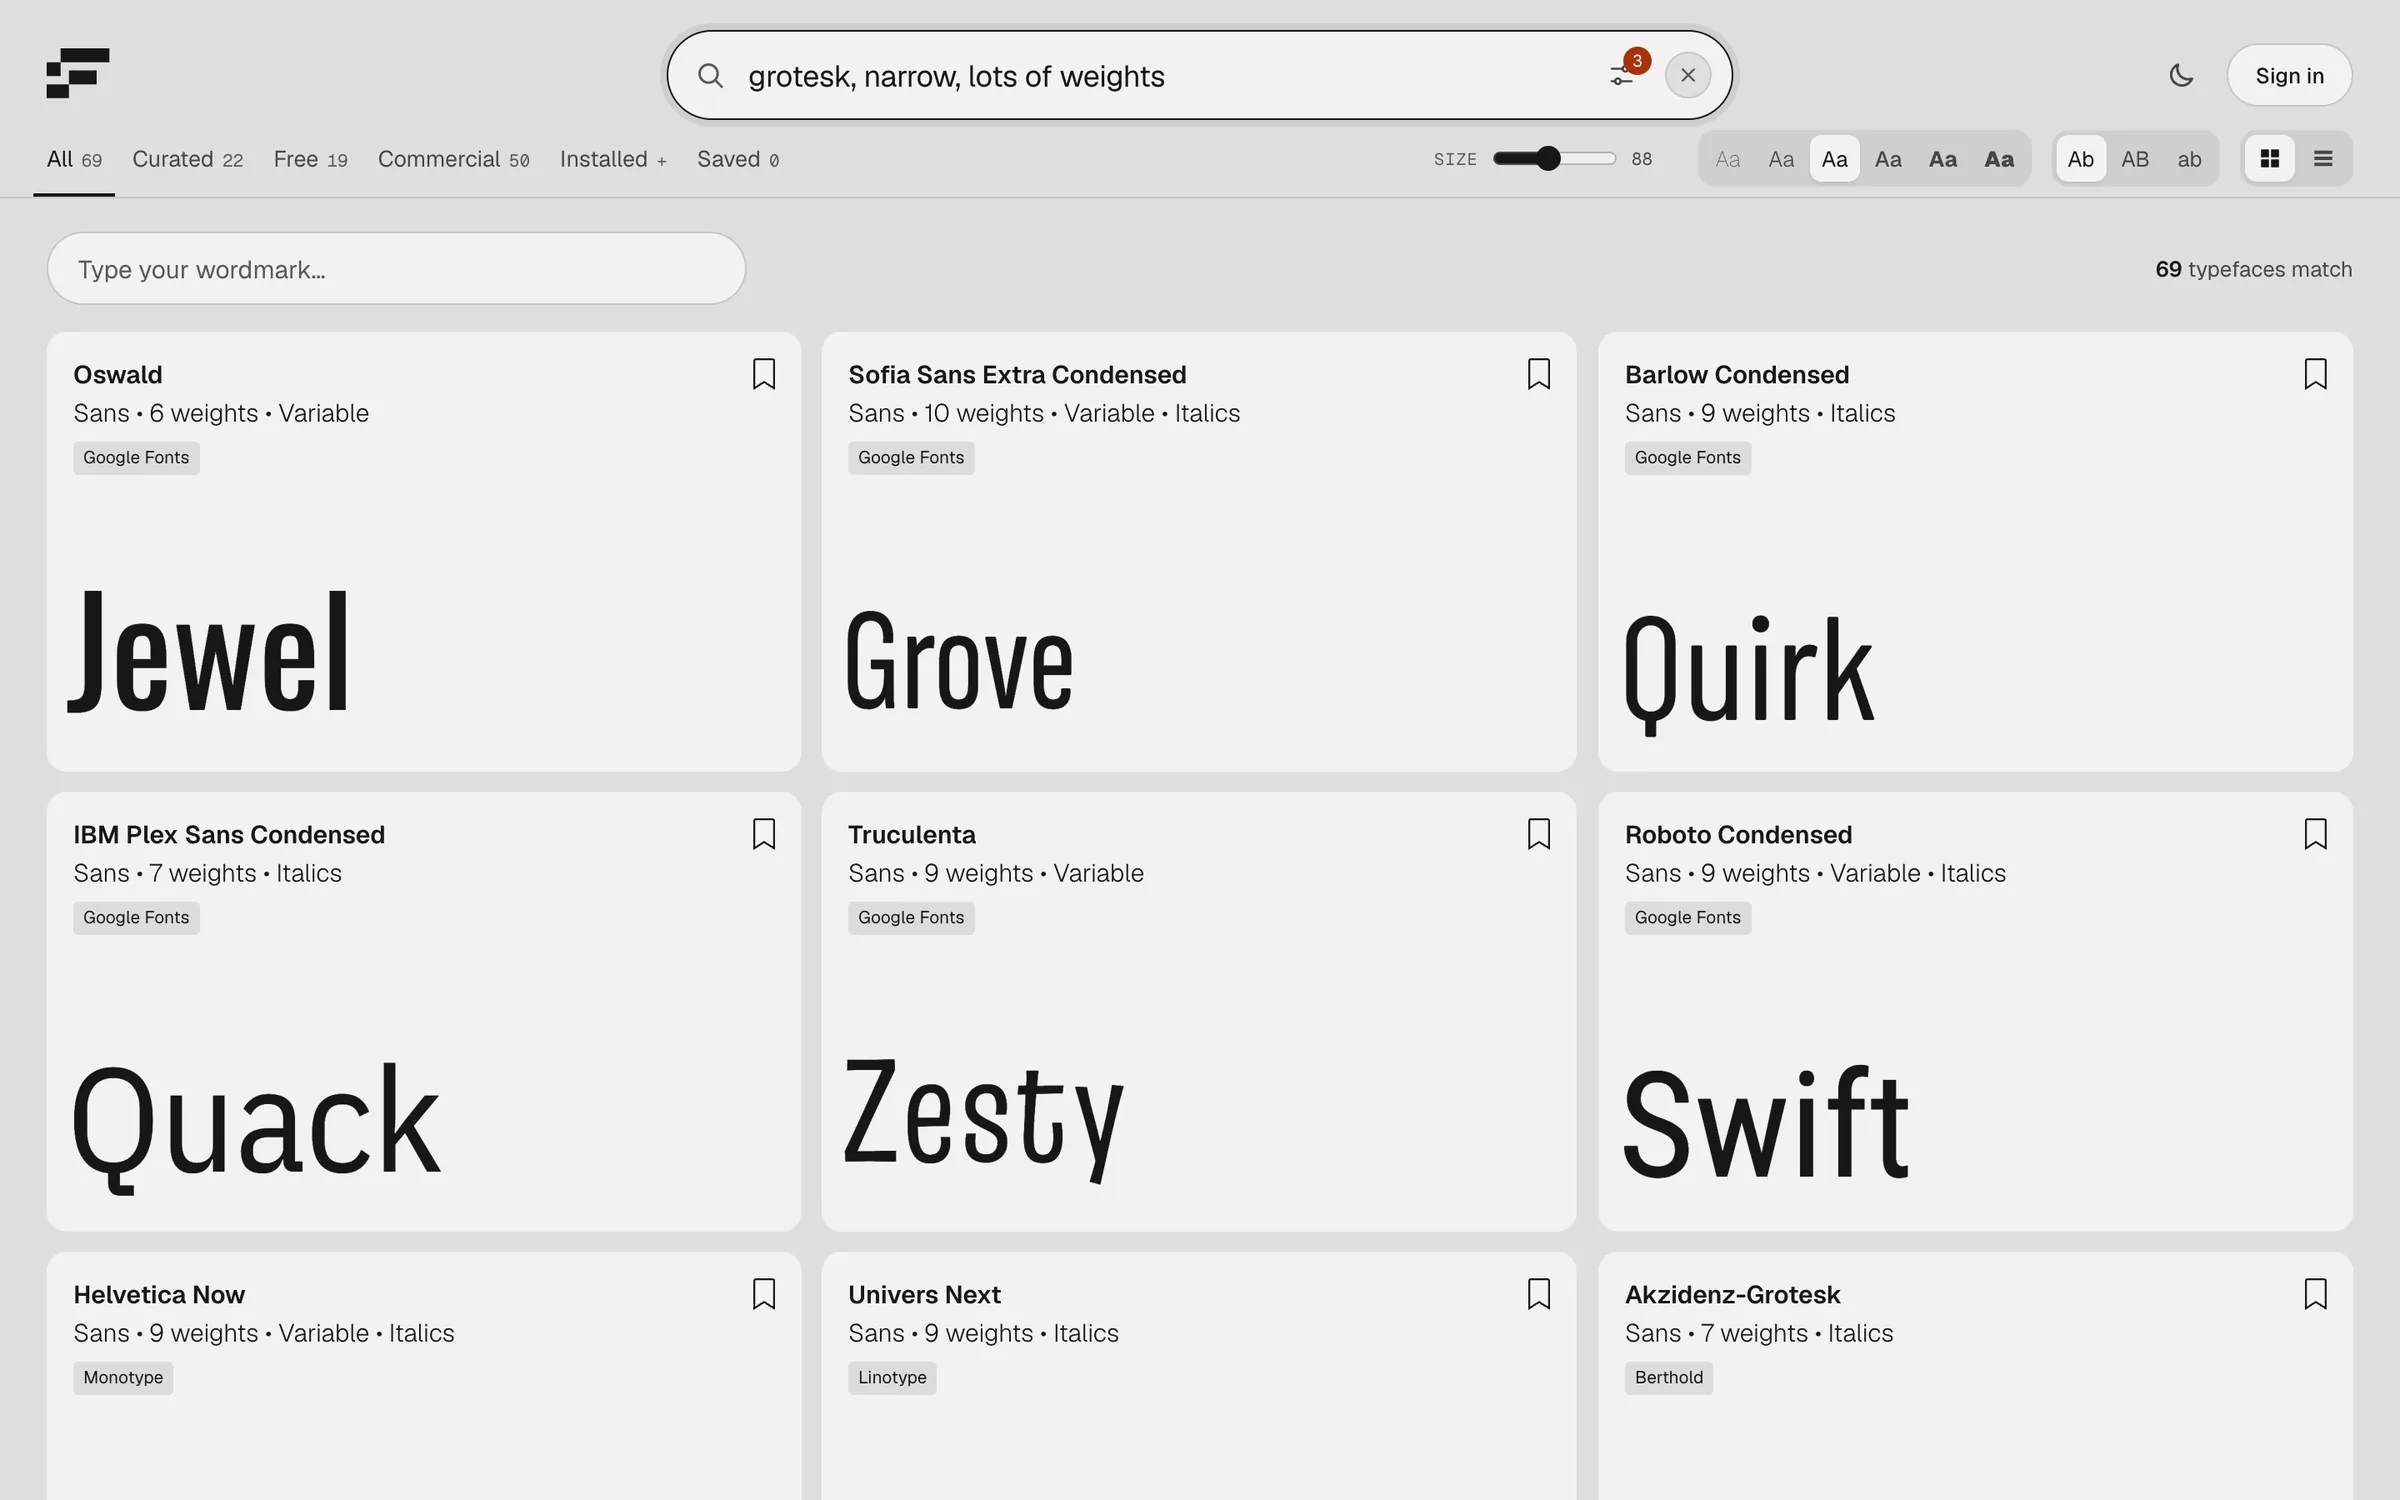This screenshot has height=1500, width=2400.
Task: Toggle dark mode with the moon icon
Action: click(2181, 75)
